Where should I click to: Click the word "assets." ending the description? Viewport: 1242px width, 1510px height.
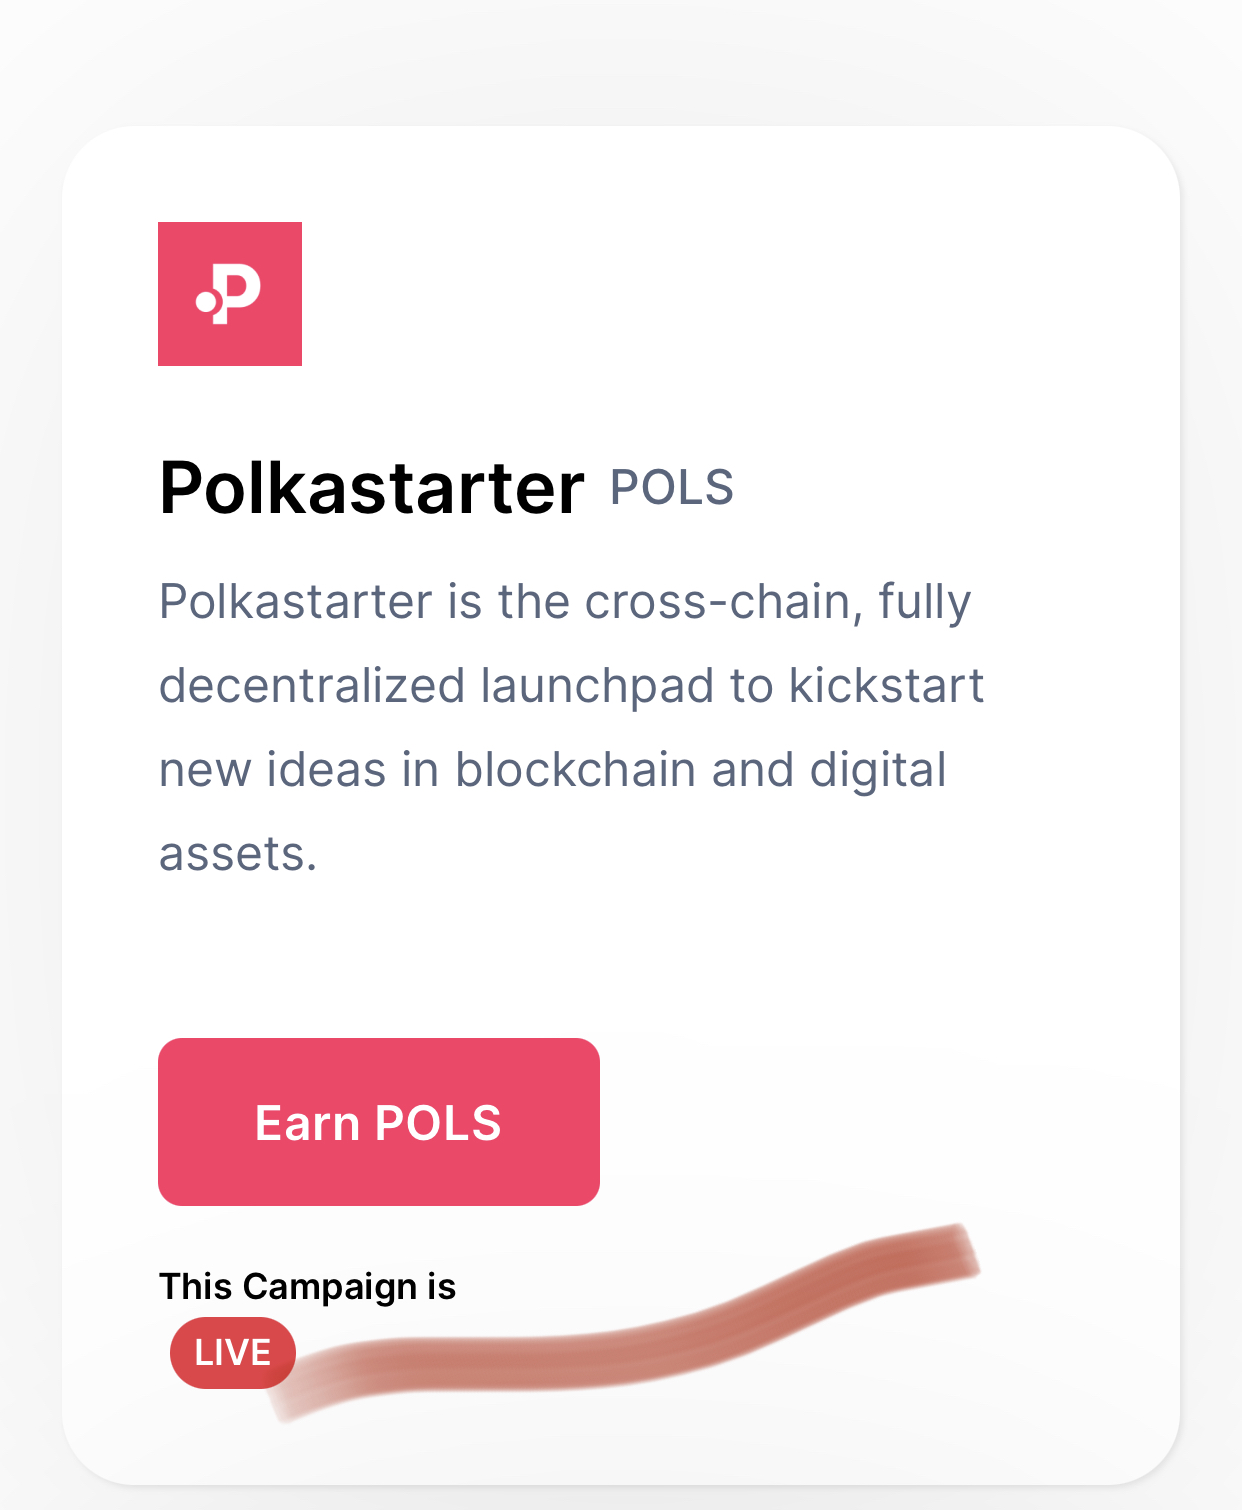238,854
